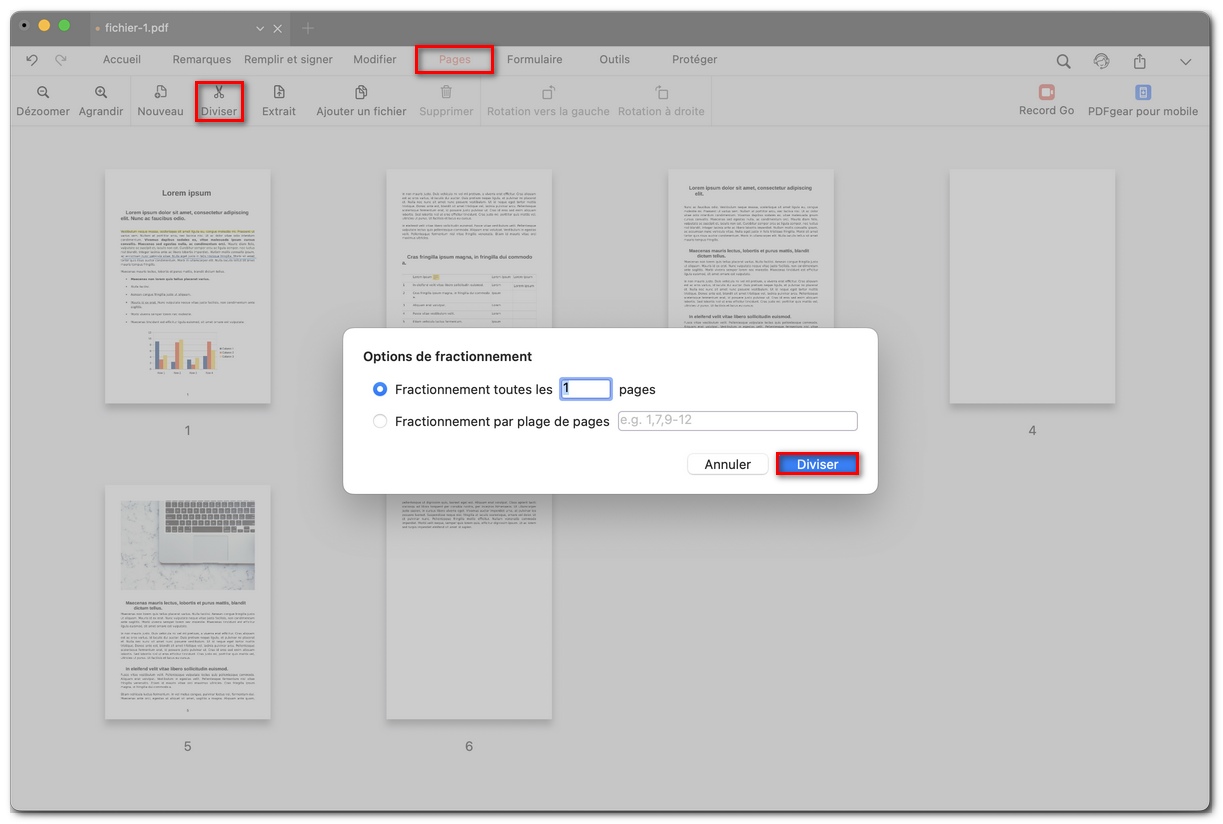The height and width of the screenshot is (824, 1223).
Task: Open the Protéger tab
Action: coord(694,59)
